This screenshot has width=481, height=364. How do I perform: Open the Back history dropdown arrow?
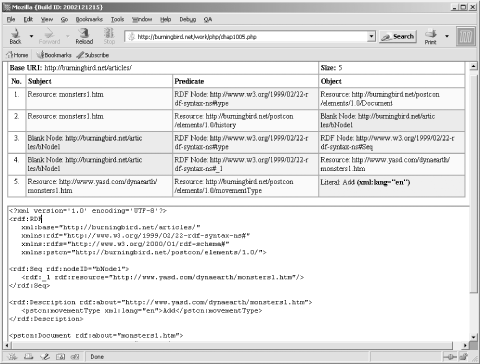(x=31, y=36)
